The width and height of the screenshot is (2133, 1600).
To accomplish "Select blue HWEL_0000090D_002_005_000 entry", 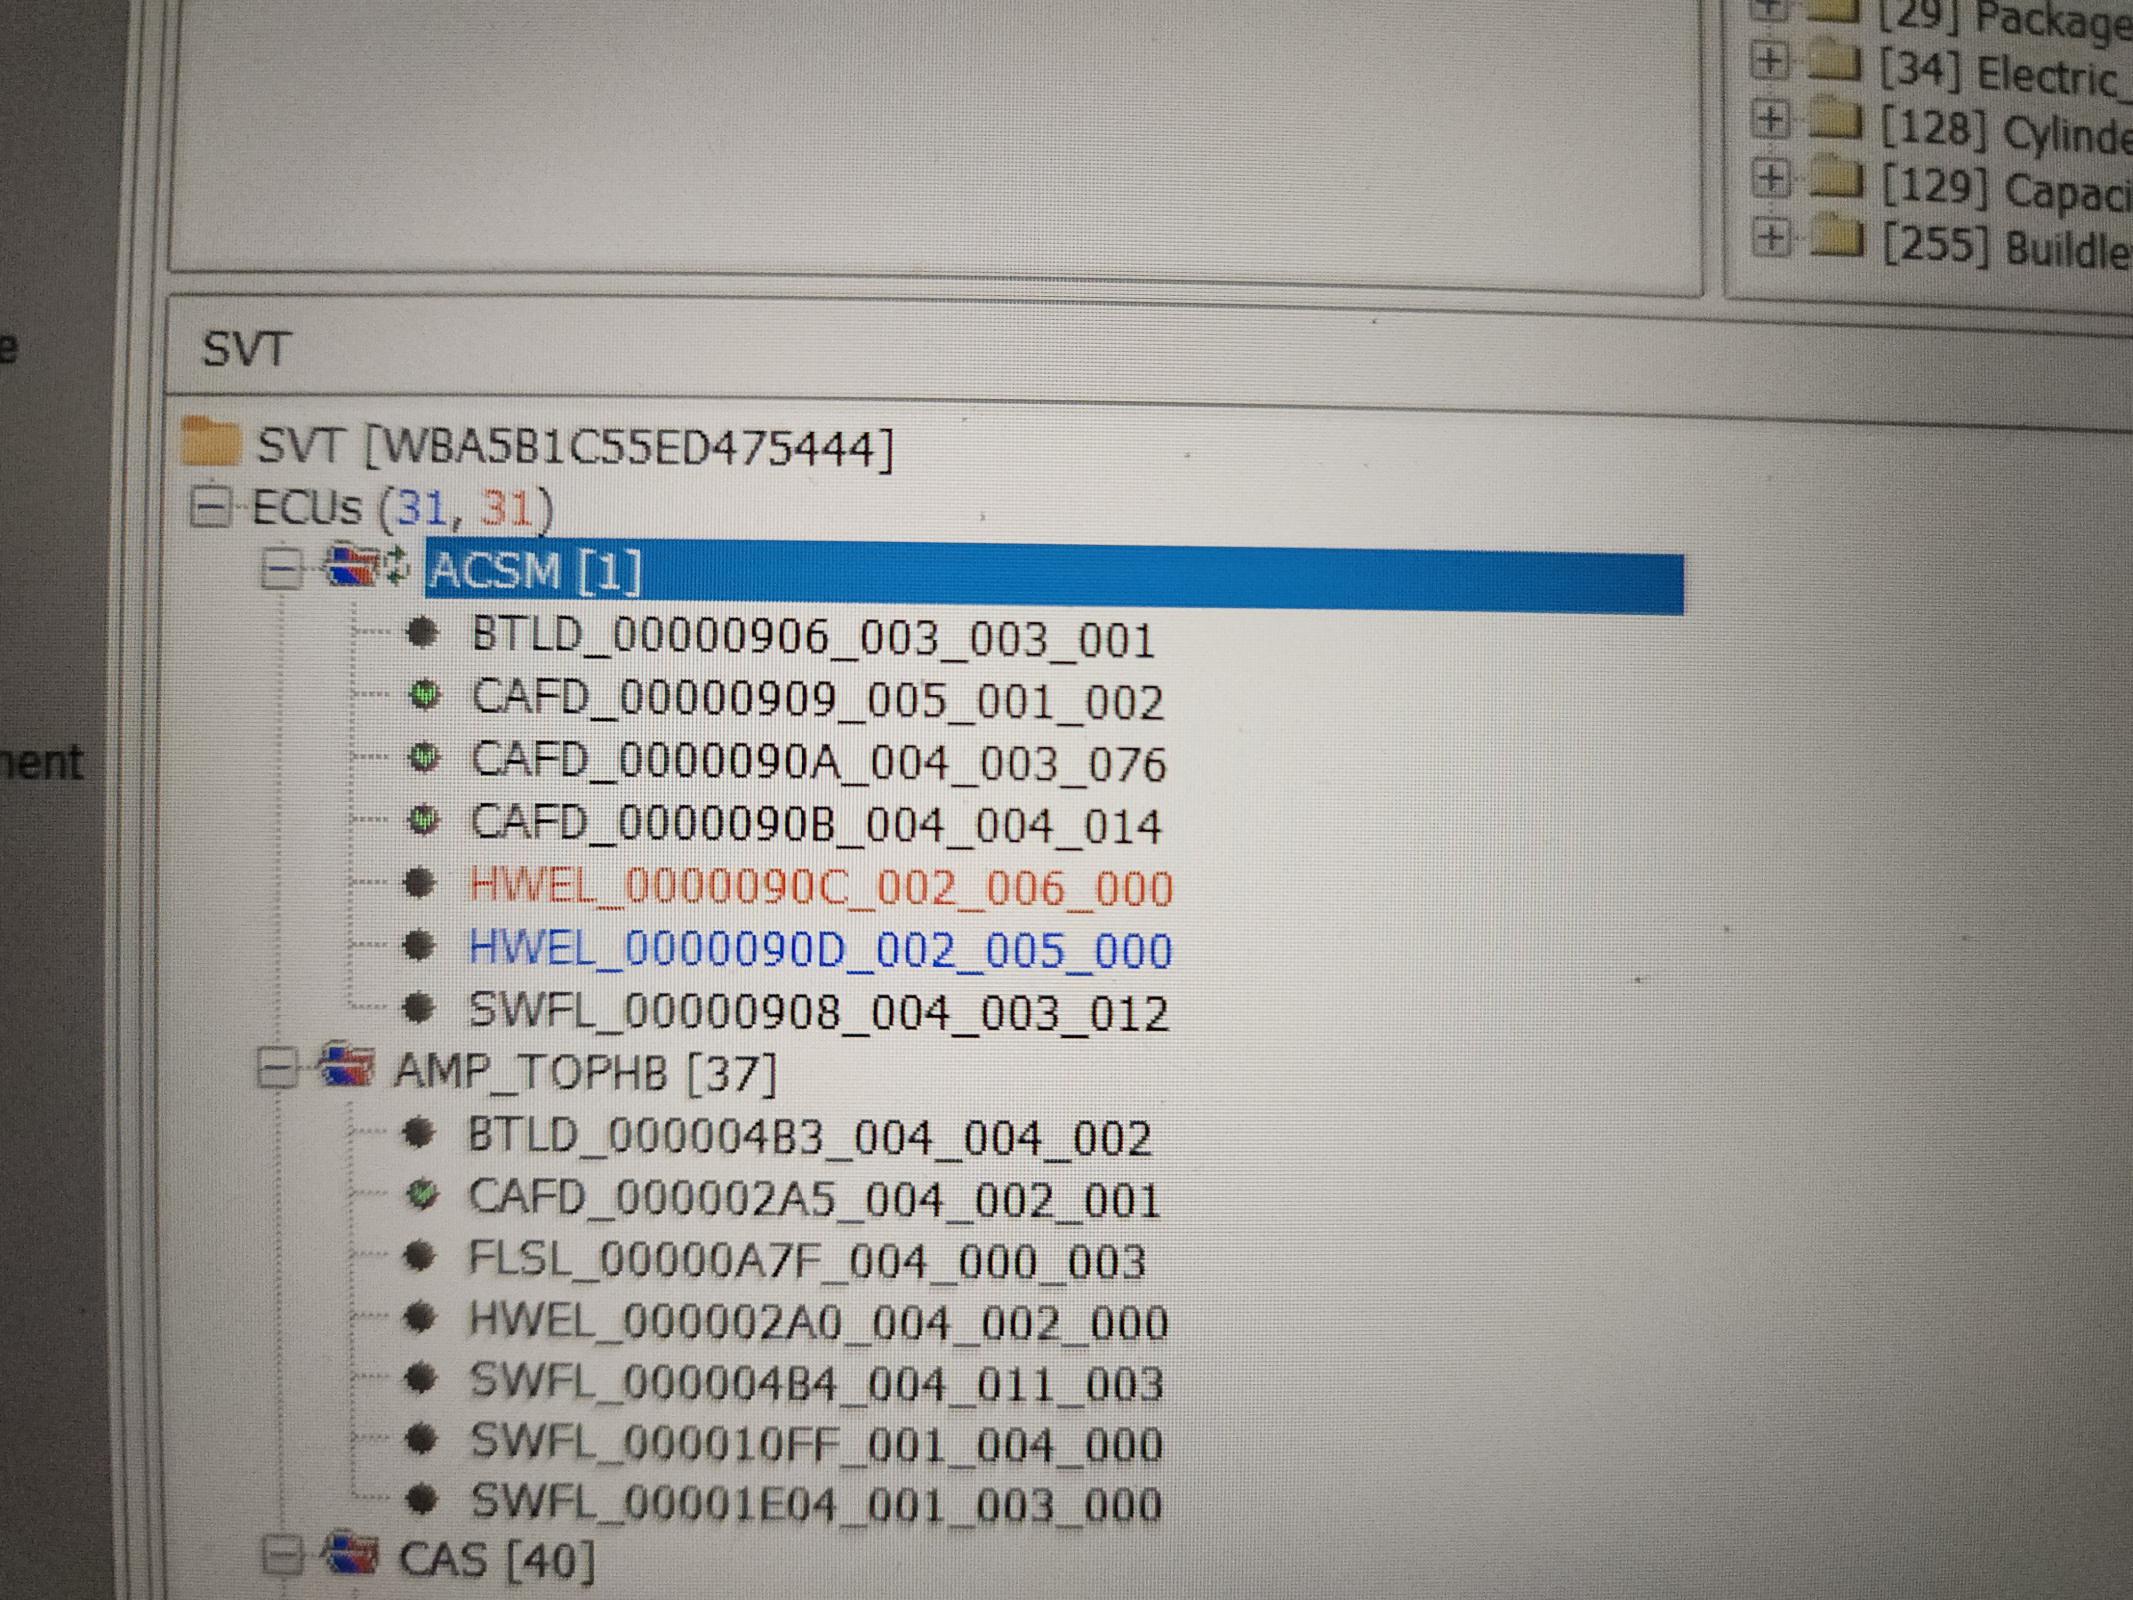I will [821, 950].
